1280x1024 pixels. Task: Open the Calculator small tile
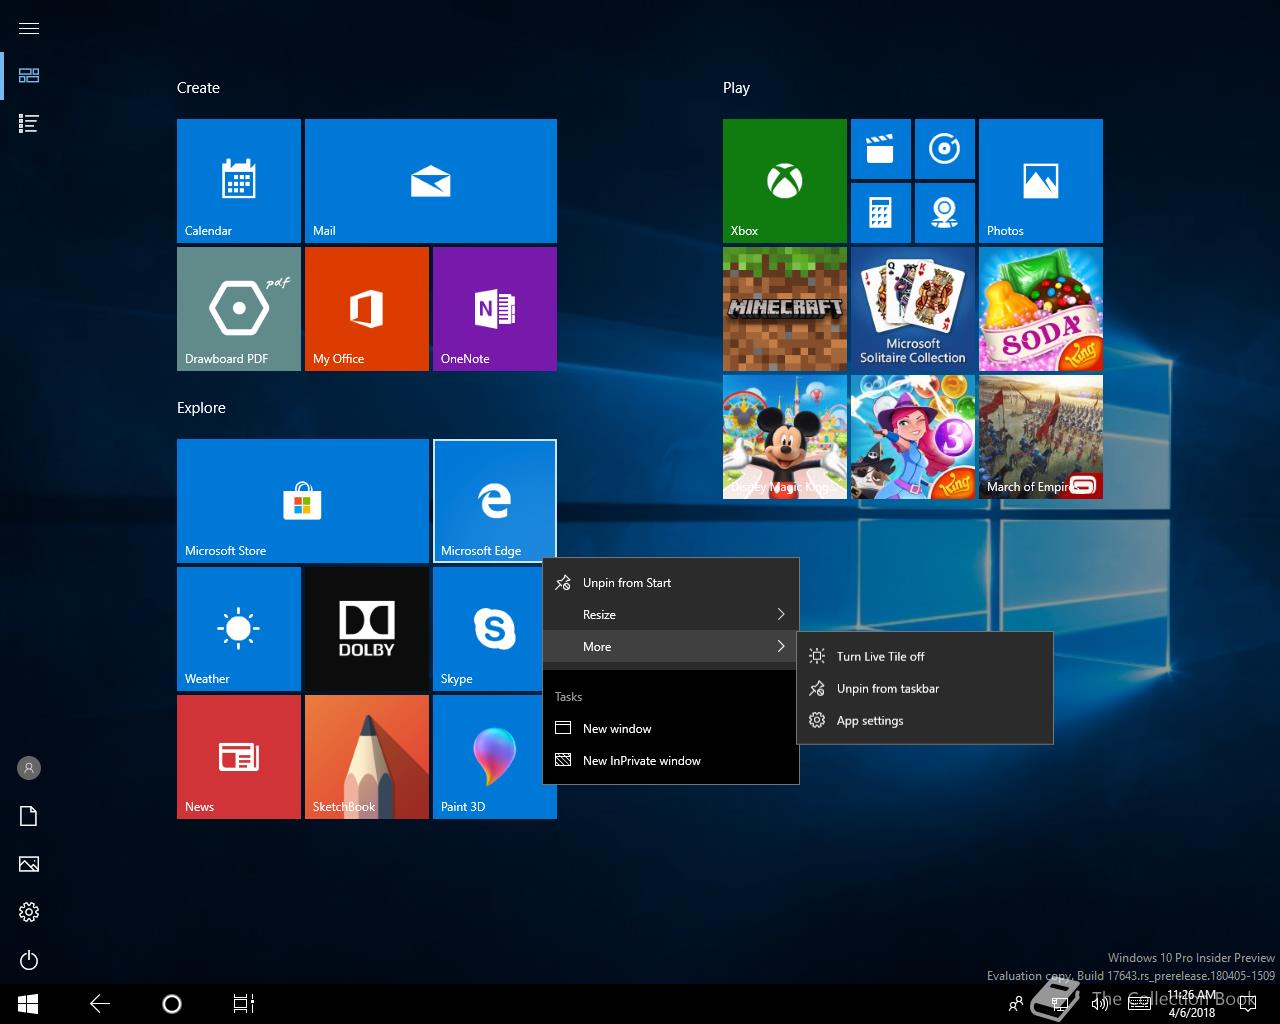tap(881, 213)
